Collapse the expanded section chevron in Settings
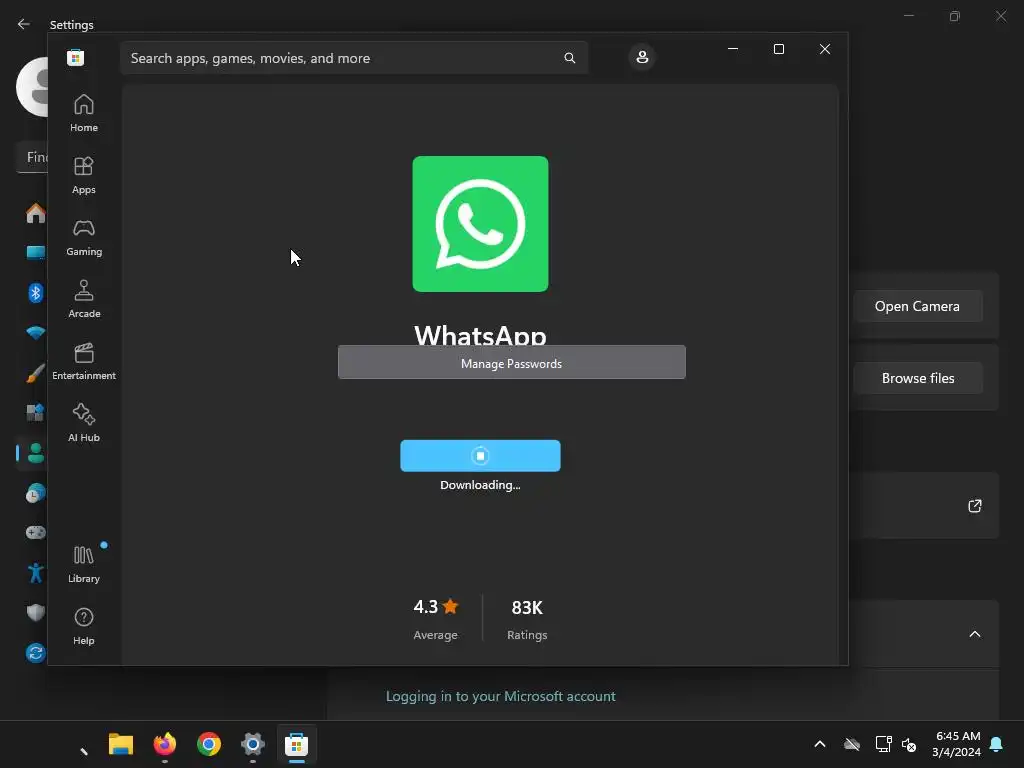 974,634
